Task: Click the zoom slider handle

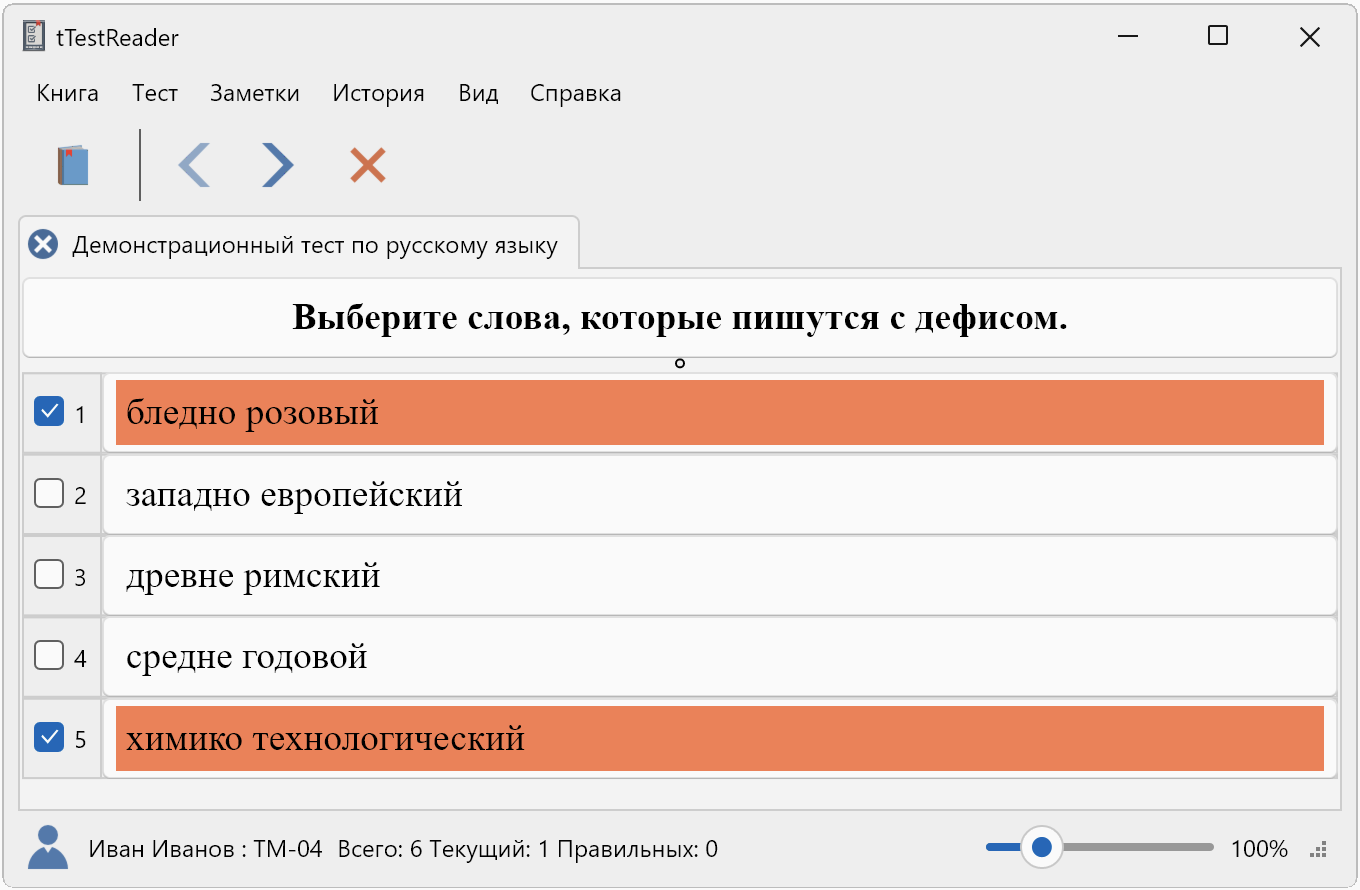Action: click(x=1041, y=848)
